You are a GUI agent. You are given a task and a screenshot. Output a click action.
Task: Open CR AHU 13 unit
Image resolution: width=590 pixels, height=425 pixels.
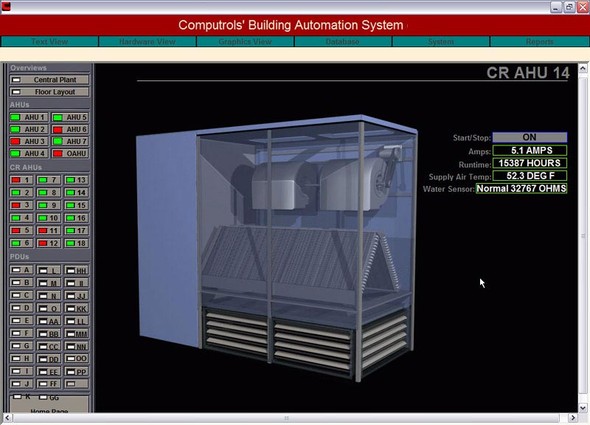pyautogui.click(x=76, y=180)
